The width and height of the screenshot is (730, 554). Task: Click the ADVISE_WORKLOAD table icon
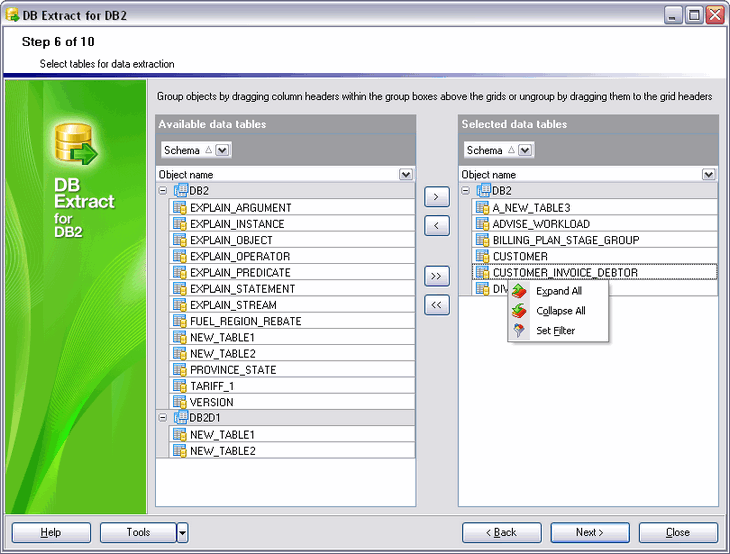click(482, 223)
